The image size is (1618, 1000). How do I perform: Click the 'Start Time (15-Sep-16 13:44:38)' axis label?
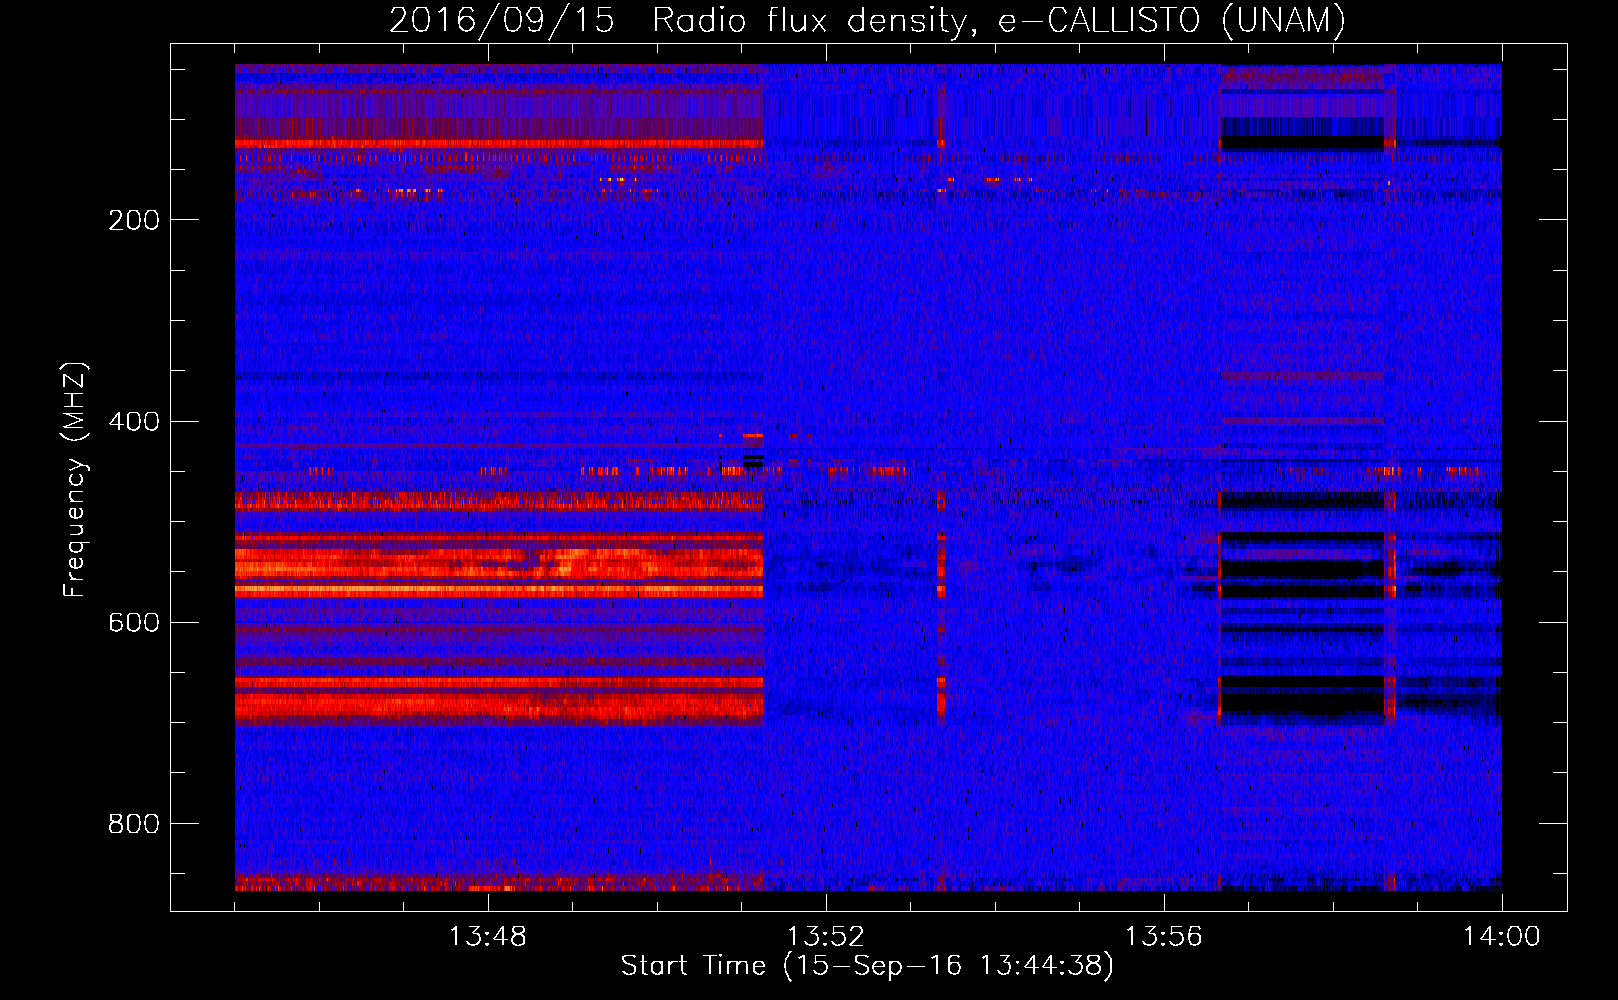pos(867,966)
